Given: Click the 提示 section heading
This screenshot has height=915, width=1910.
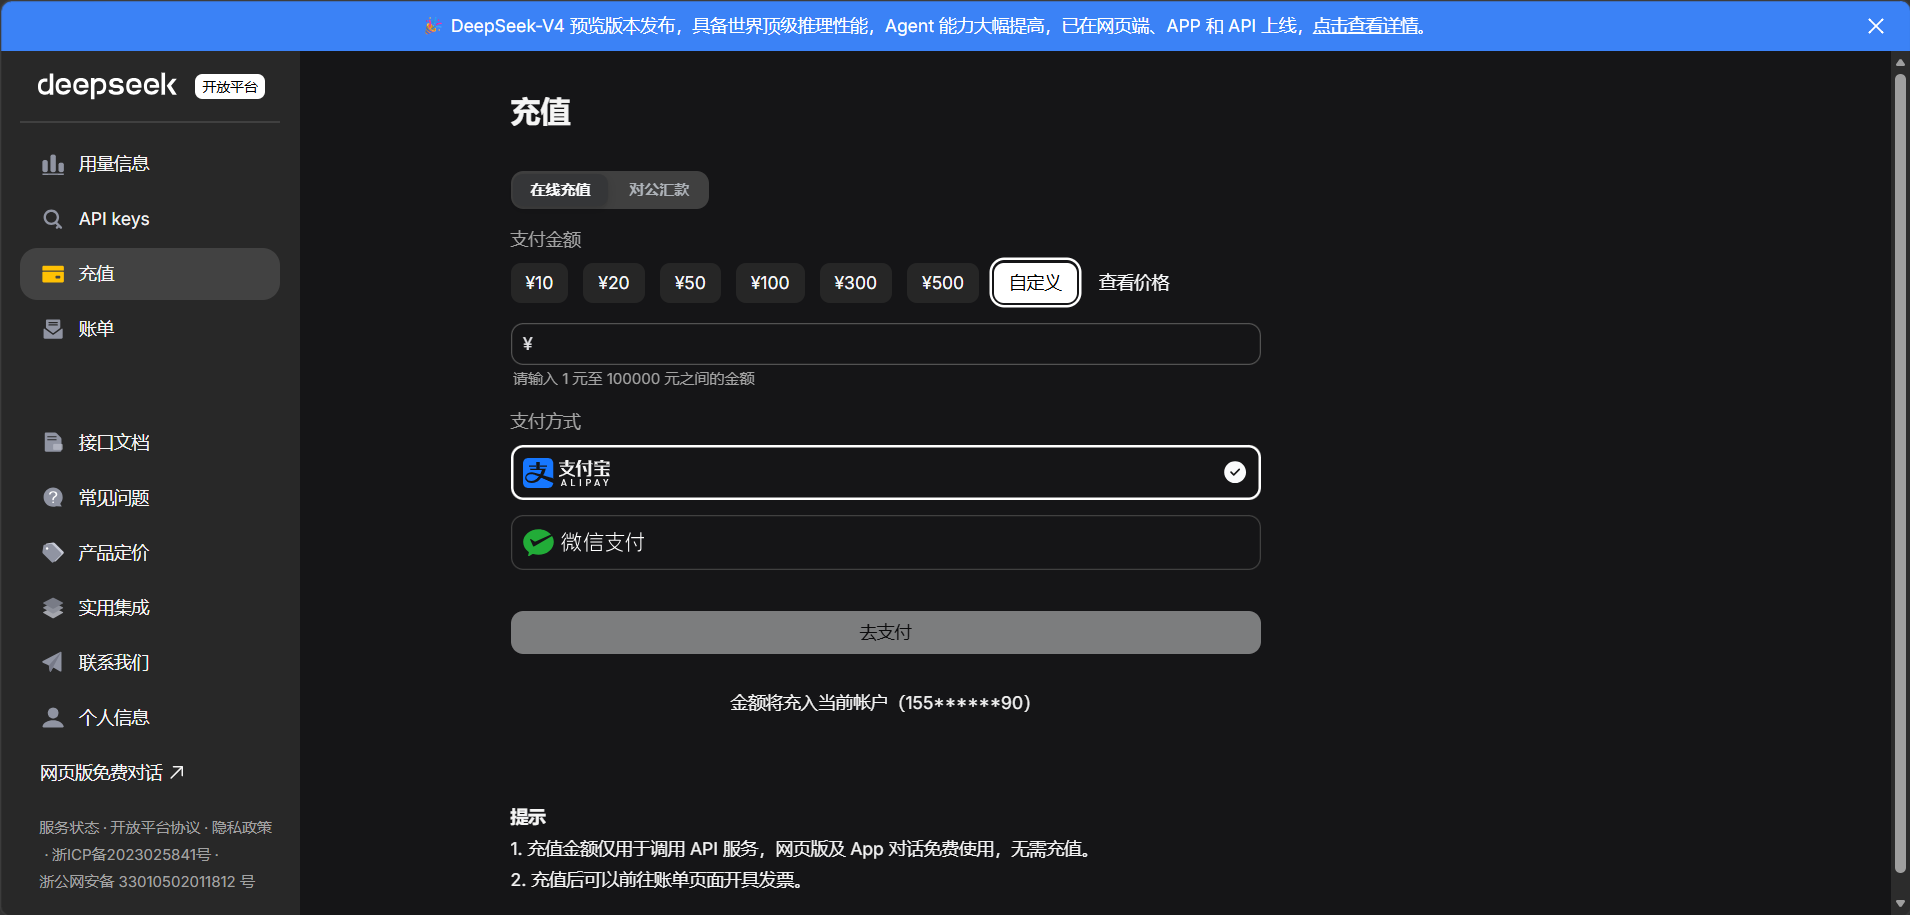Looking at the screenshot, I should [x=528, y=816].
